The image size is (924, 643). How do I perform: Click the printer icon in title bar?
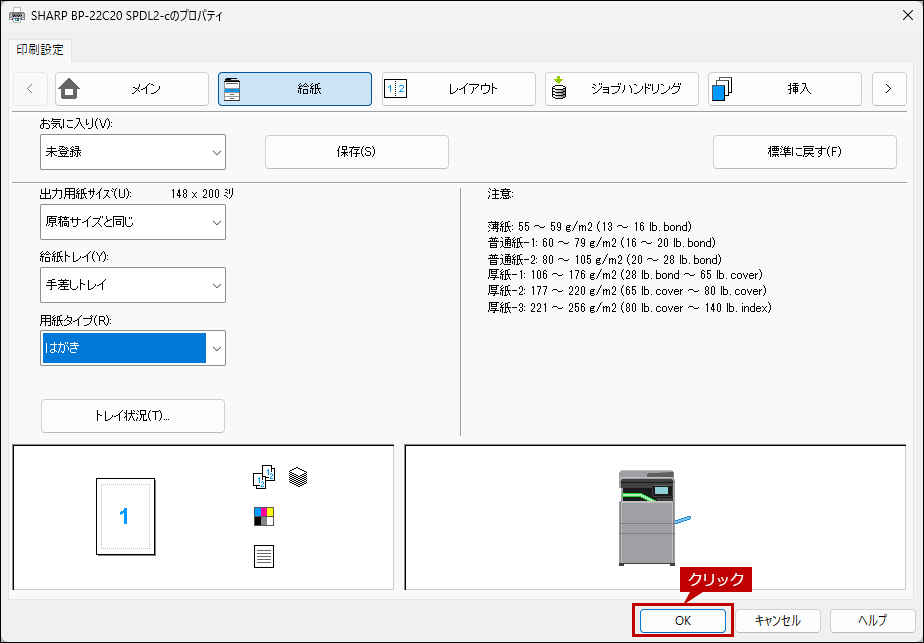click(x=17, y=16)
